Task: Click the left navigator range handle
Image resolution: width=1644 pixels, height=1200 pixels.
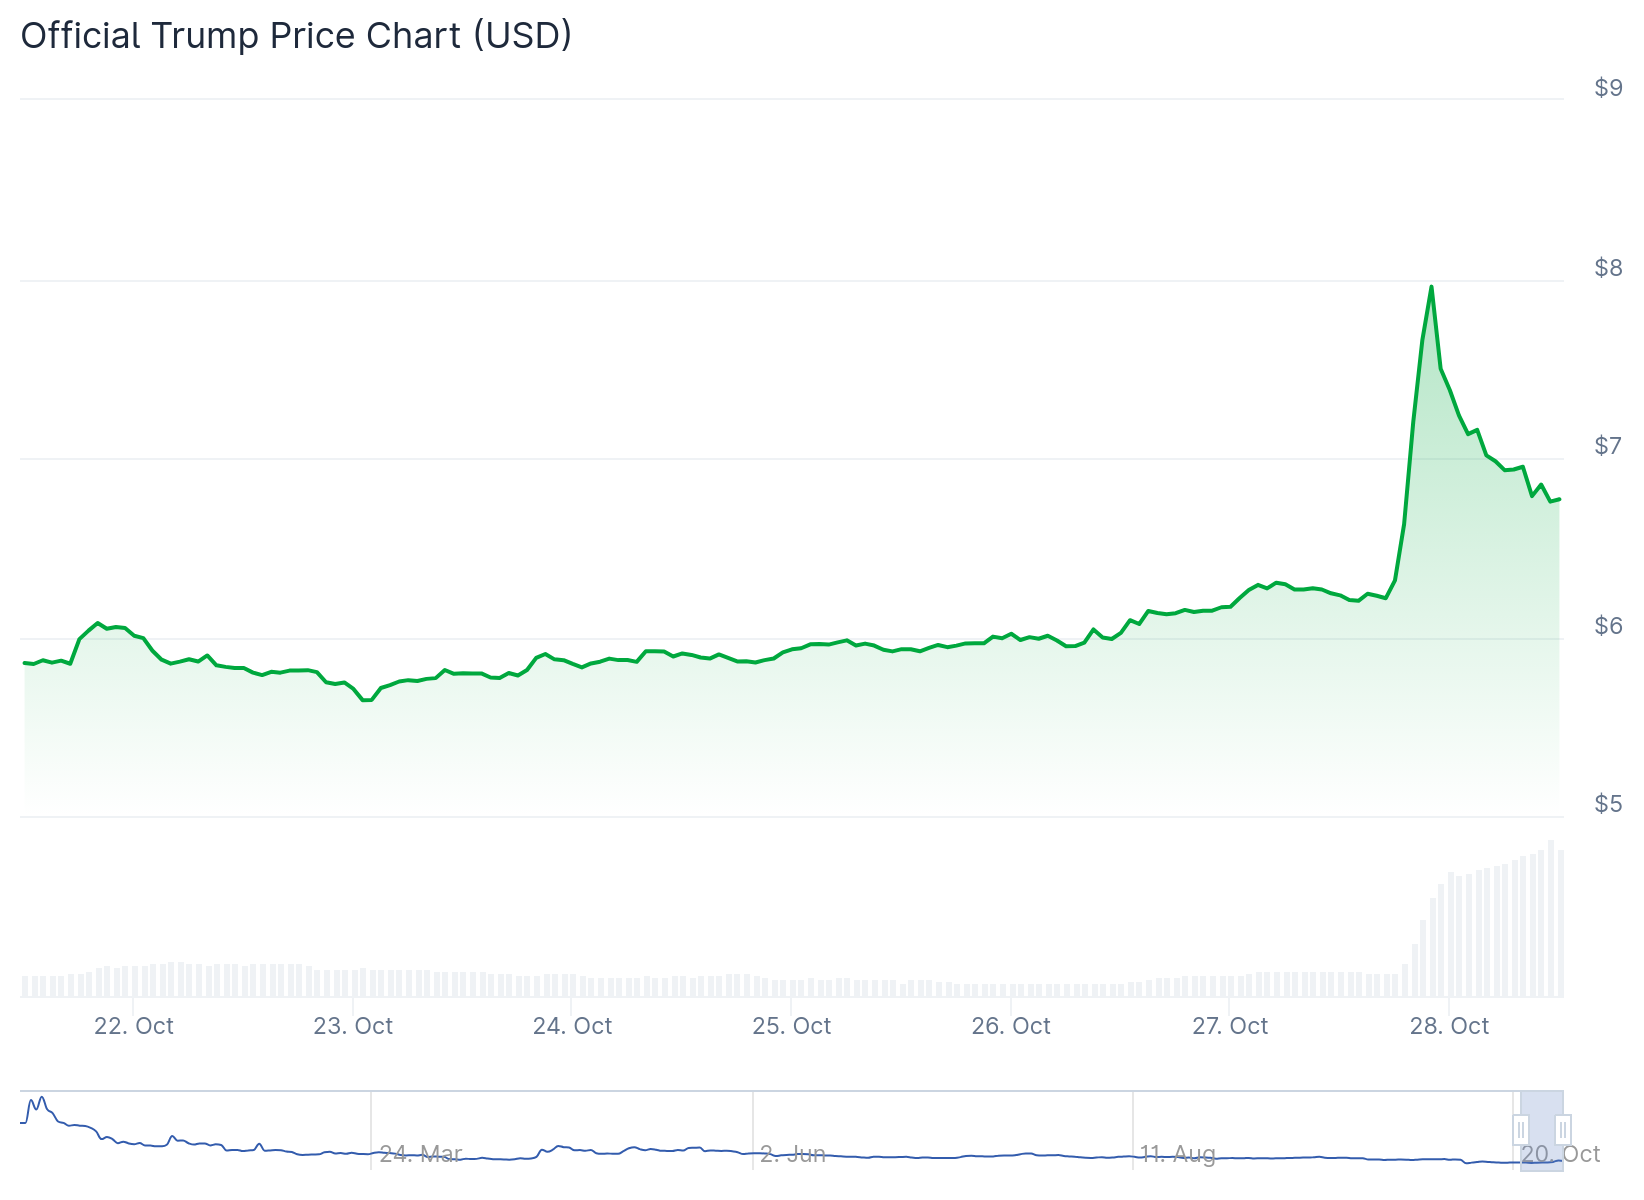Action: [x=1521, y=1130]
